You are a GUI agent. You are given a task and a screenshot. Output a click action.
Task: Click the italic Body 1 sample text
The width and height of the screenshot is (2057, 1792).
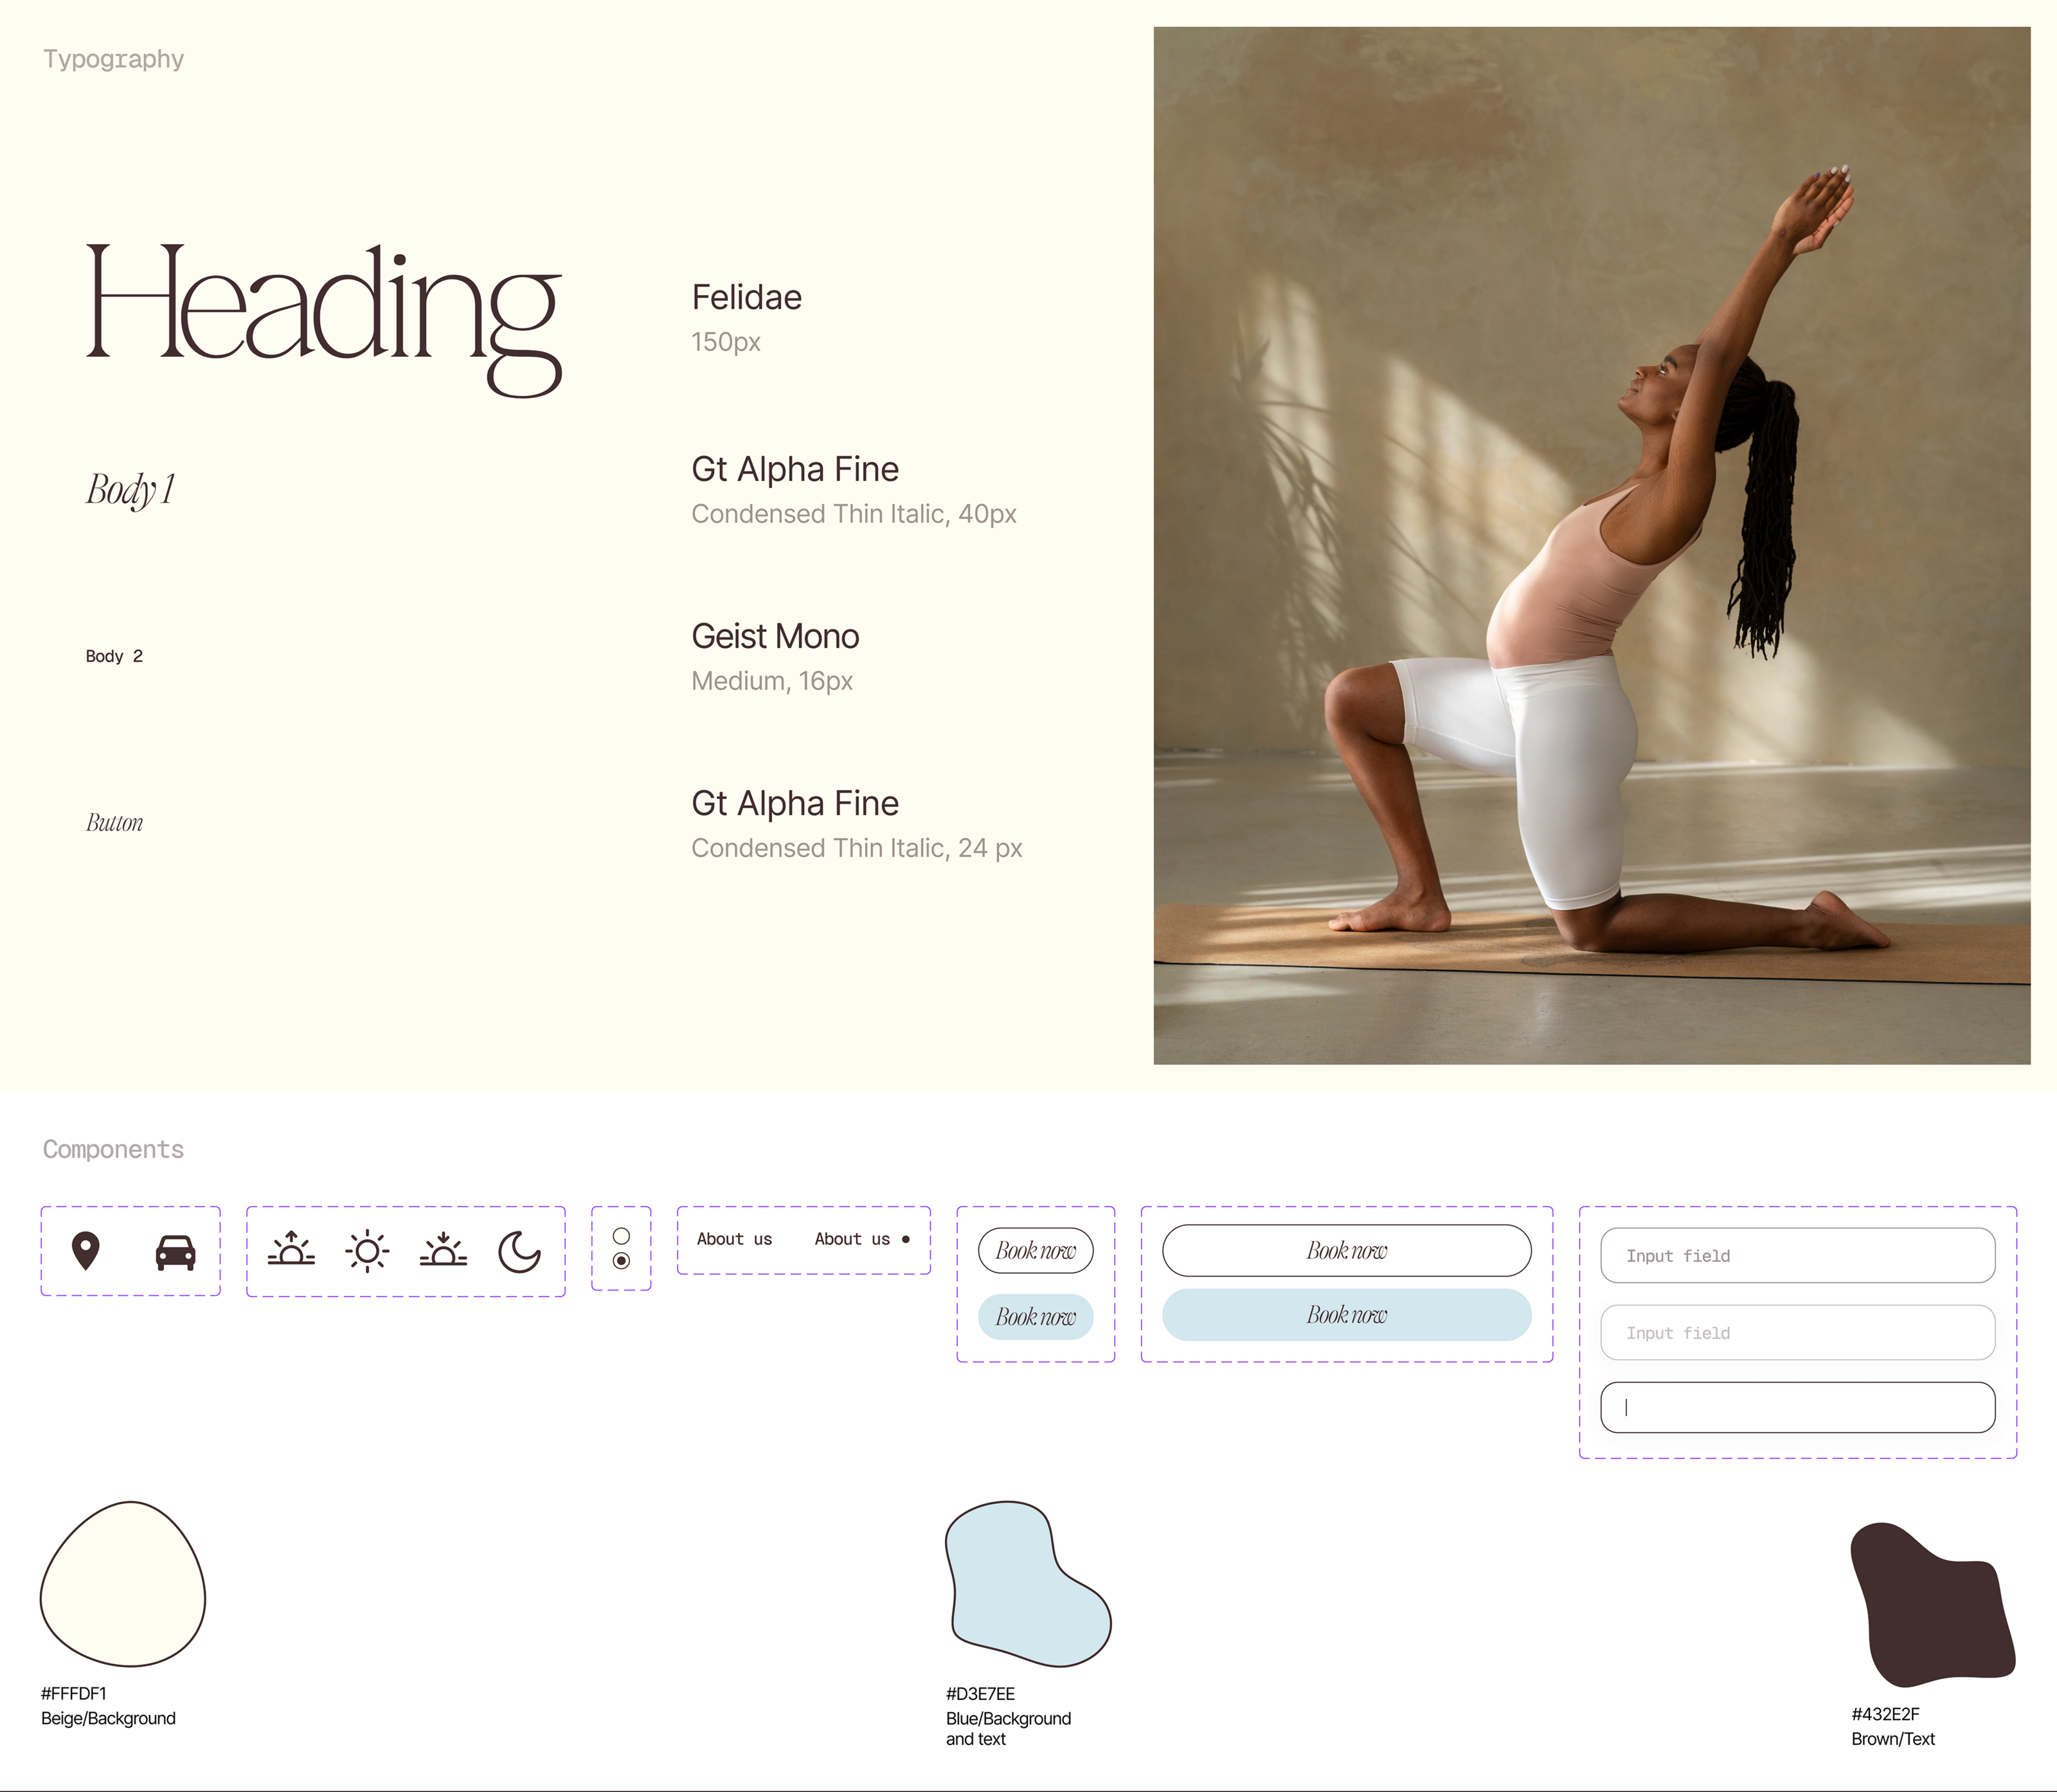click(x=130, y=490)
